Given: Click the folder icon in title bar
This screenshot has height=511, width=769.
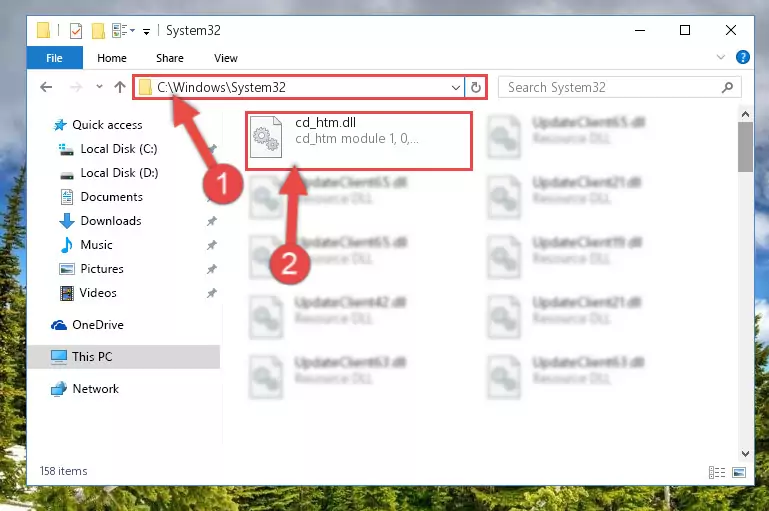Looking at the screenshot, I should (43, 30).
